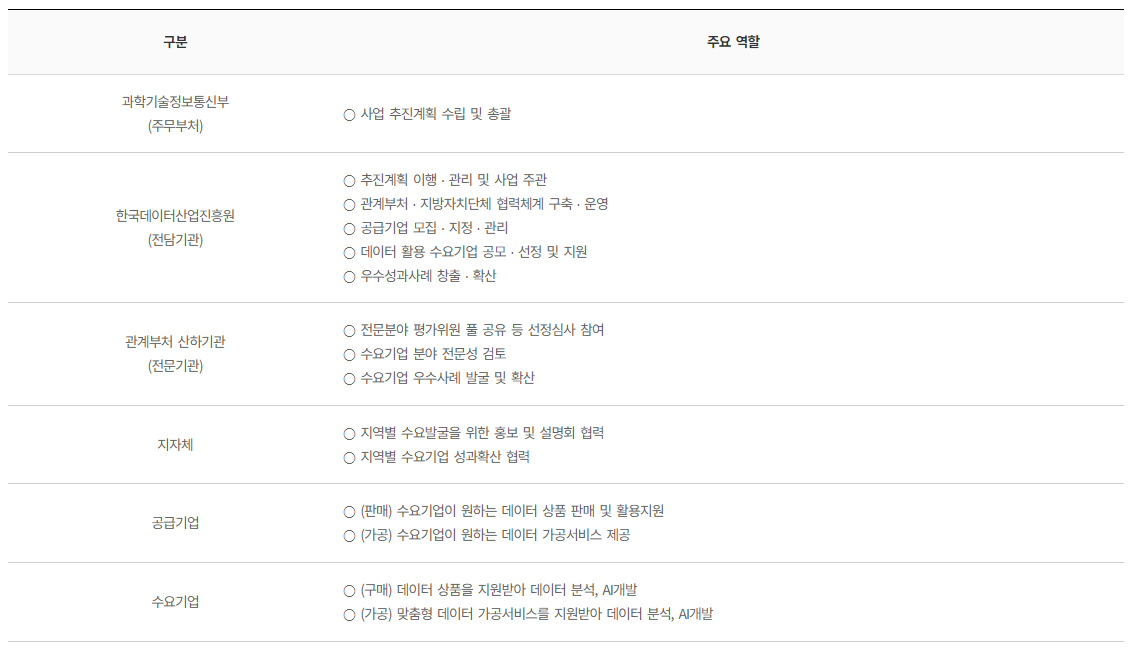1143x660 pixels.
Task: Click the 구분 column header
Action: pyautogui.click(x=175, y=42)
